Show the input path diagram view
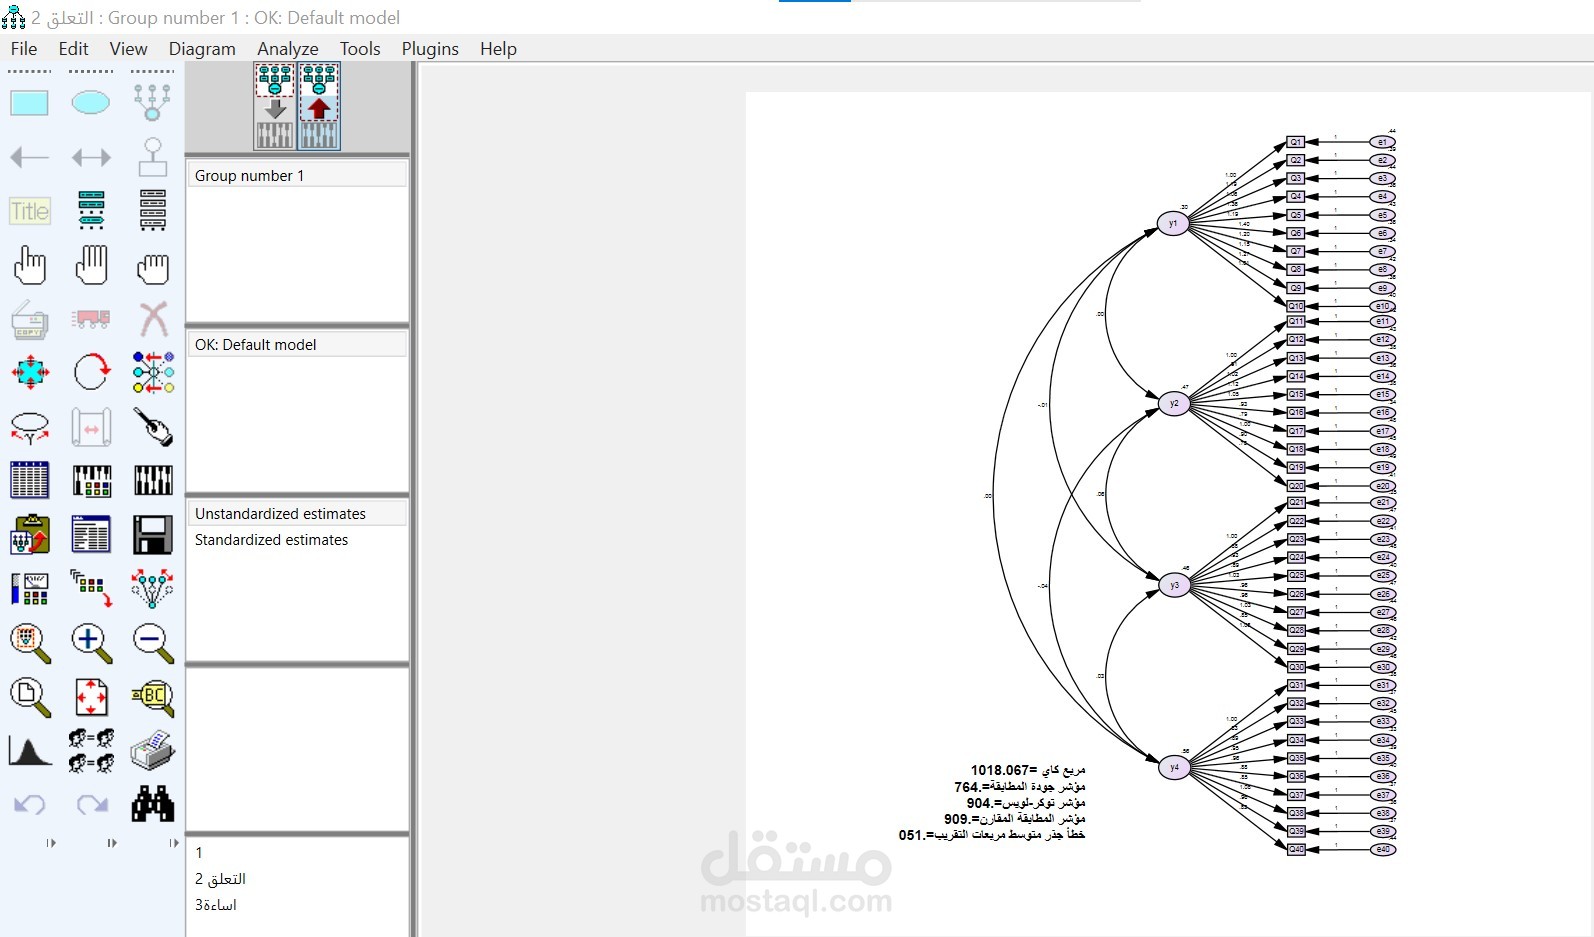Viewport: 1594px width, 937px height. [275, 106]
